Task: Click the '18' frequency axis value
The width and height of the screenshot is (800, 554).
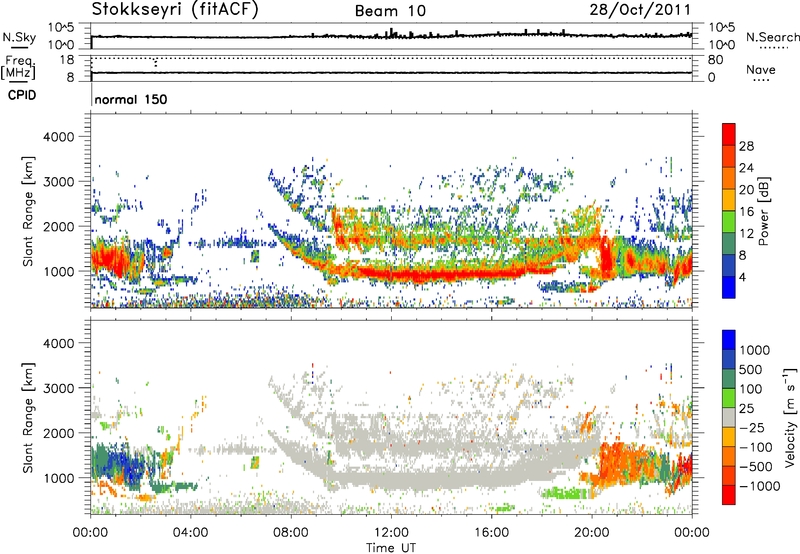Action: tap(67, 60)
